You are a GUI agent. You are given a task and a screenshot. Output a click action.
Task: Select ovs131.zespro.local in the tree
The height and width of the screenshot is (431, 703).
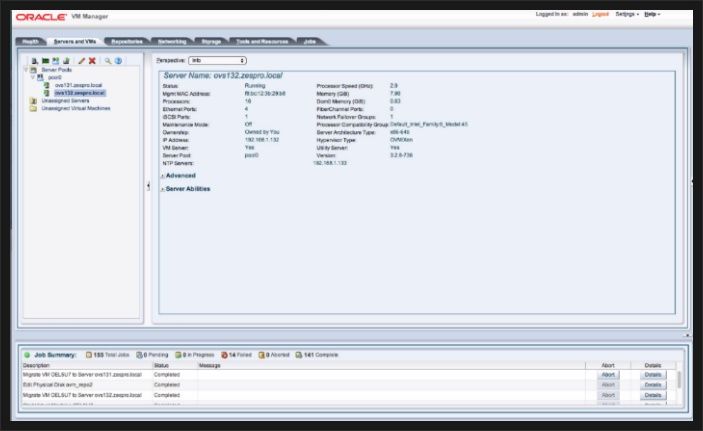click(x=78, y=85)
